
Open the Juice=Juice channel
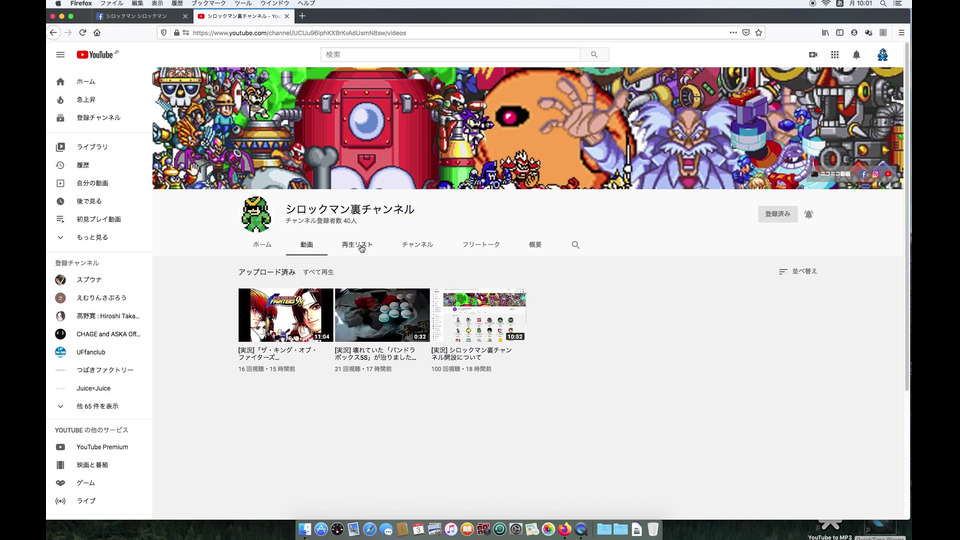(x=99, y=388)
